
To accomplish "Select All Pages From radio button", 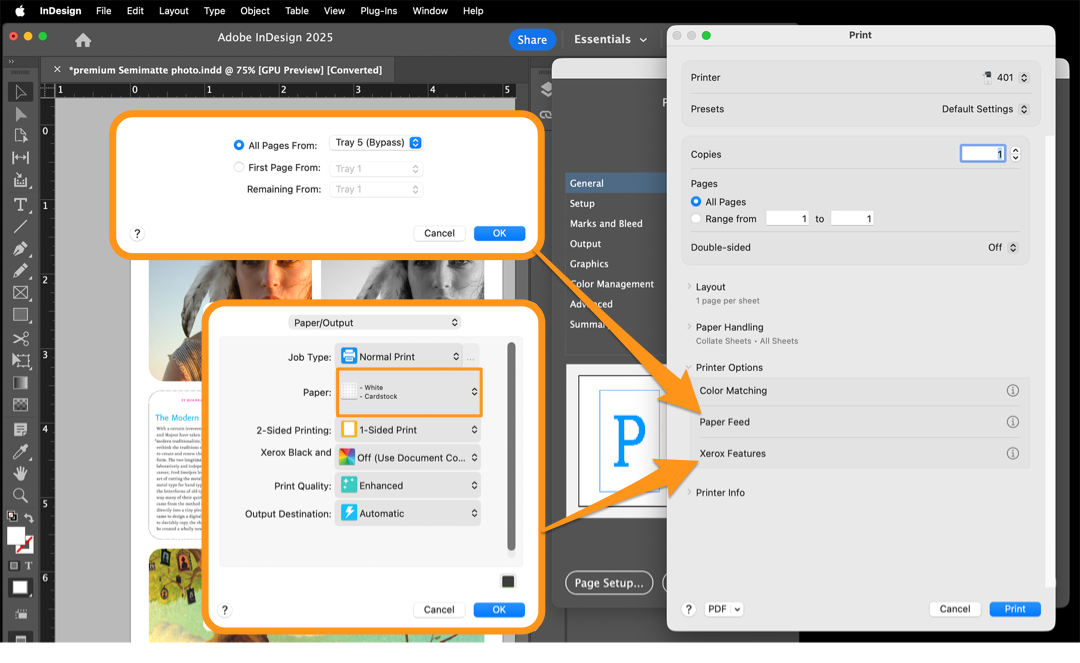I will coord(238,145).
